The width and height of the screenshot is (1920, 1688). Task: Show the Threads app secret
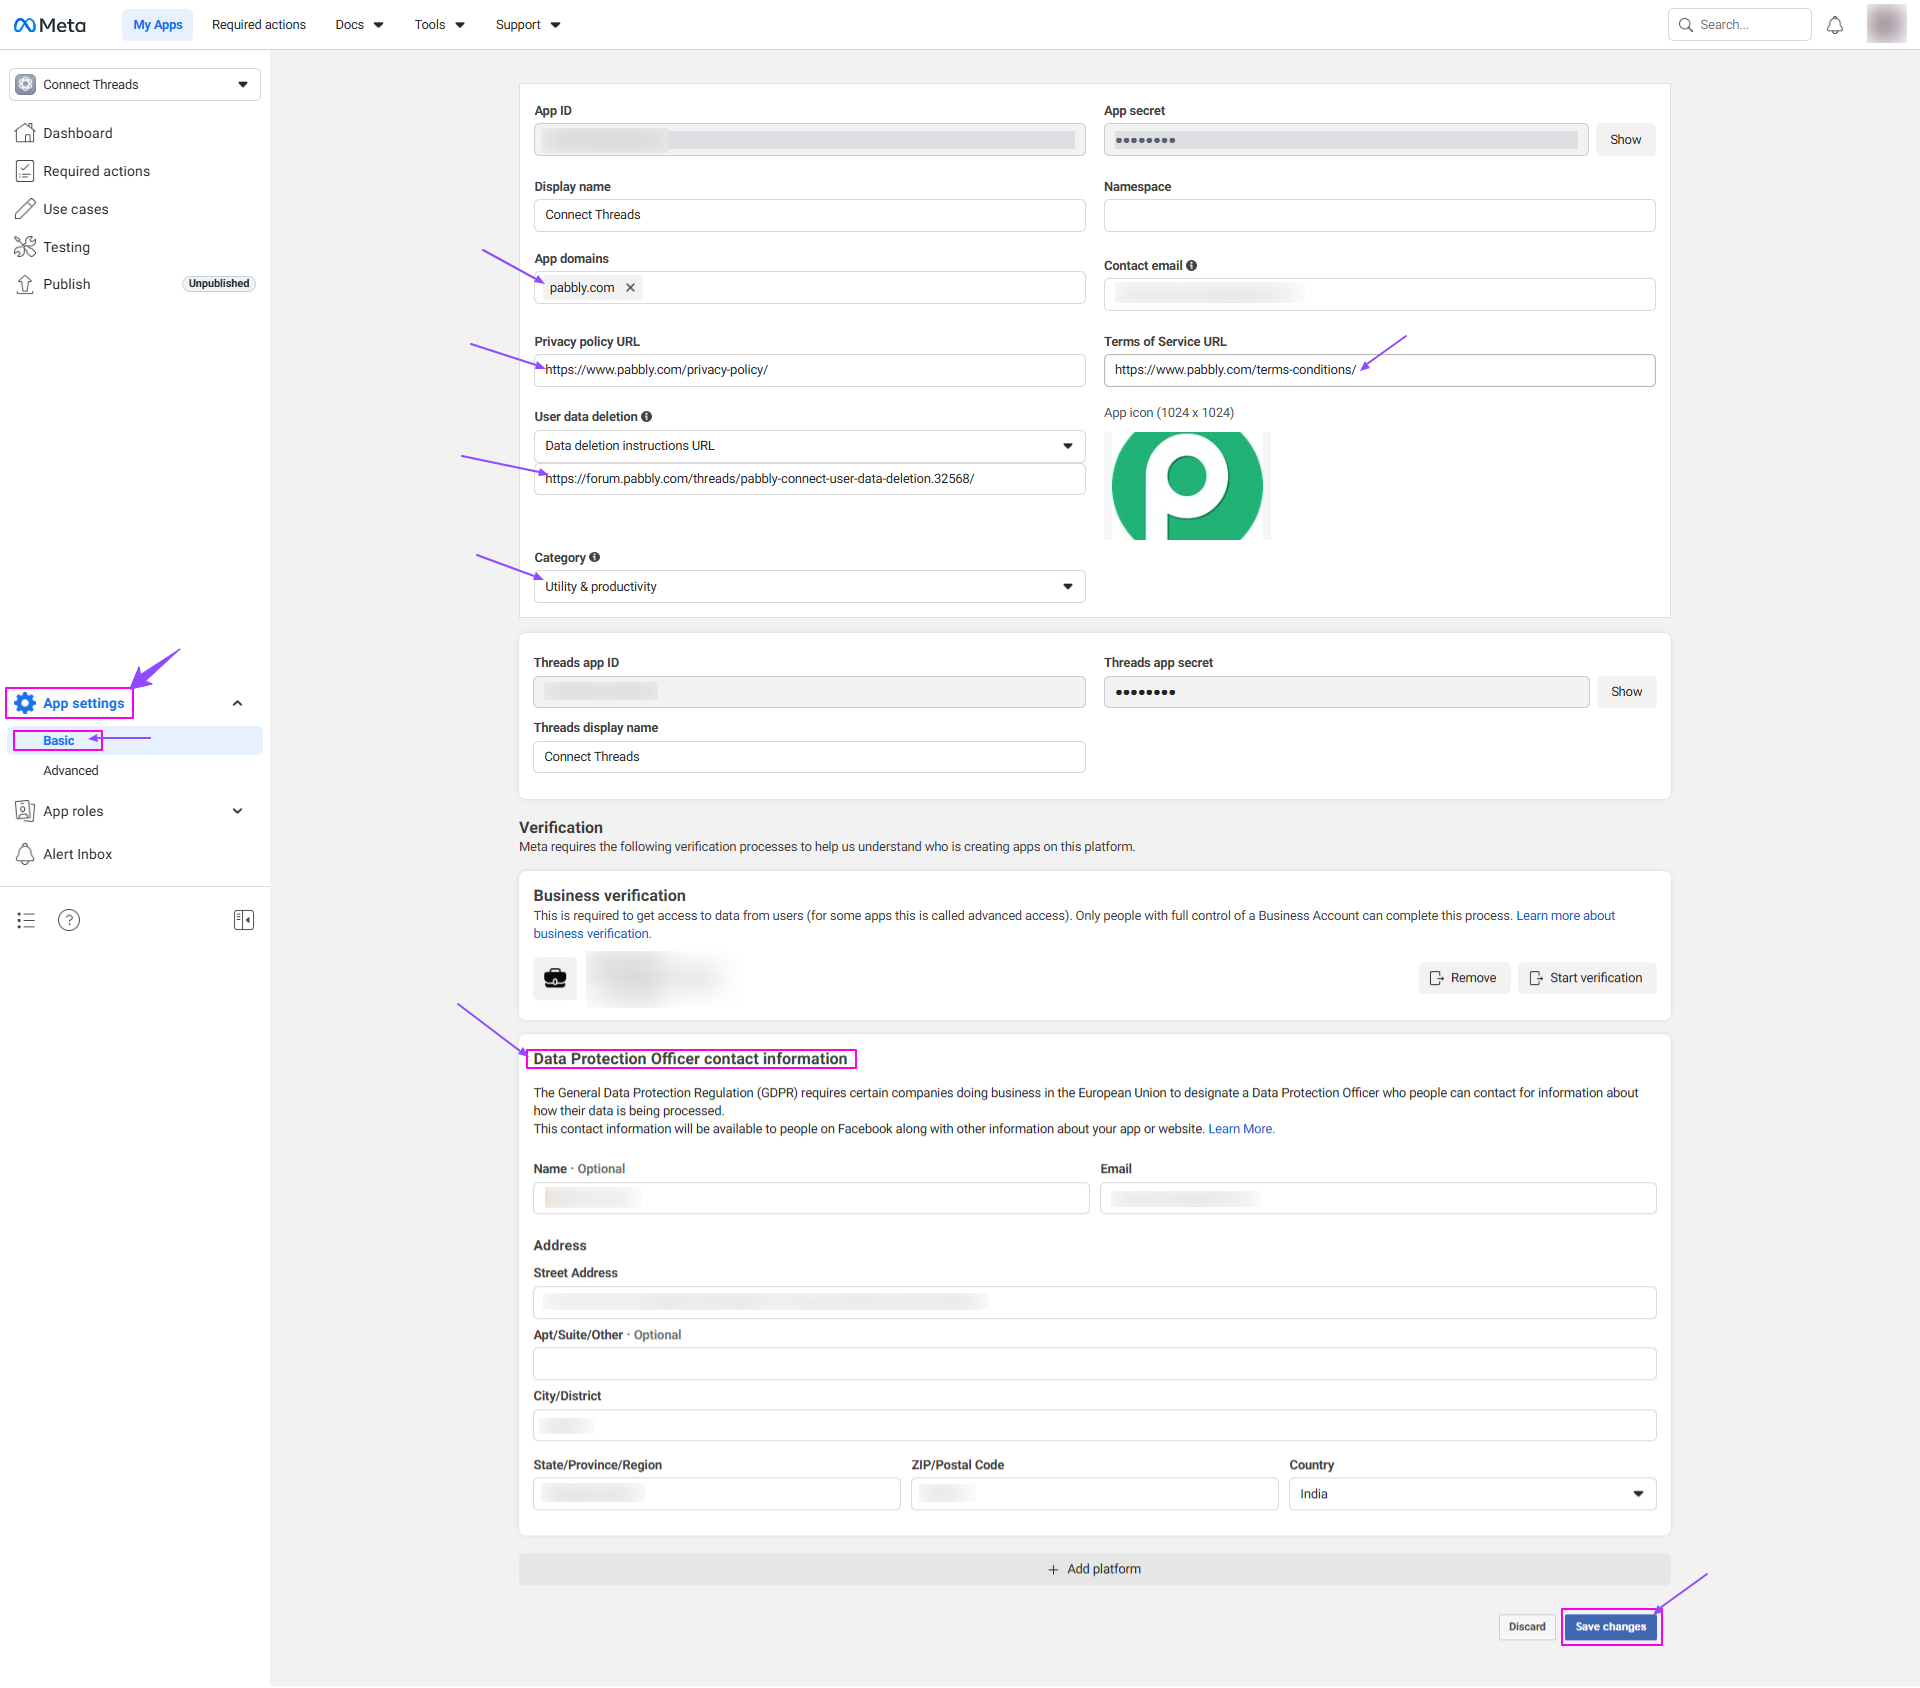[x=1626, y=692]
